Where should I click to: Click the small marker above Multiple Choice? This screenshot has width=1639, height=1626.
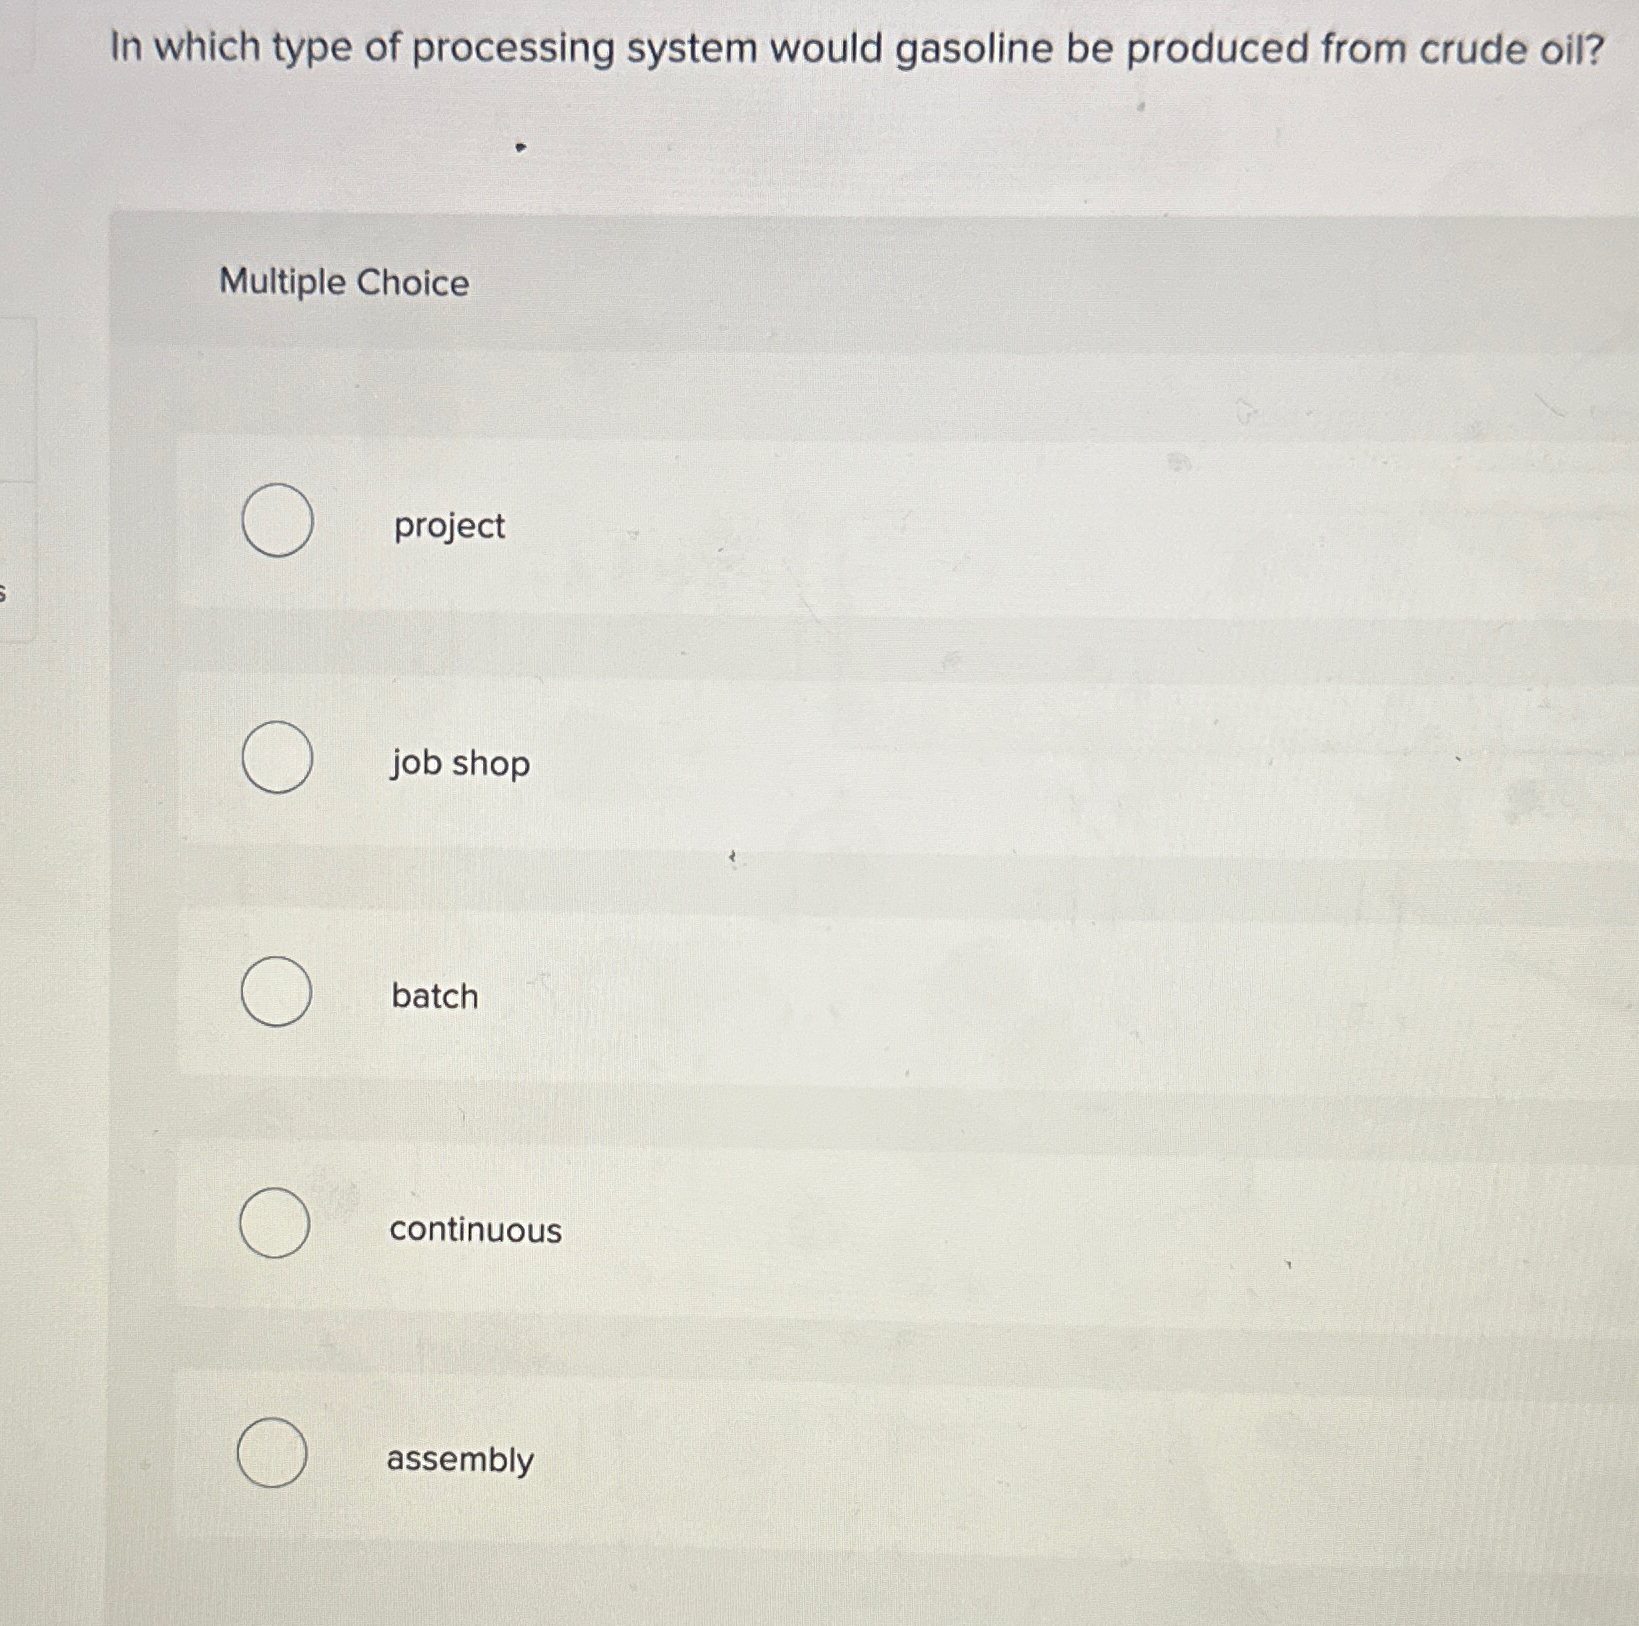(x=519, y=148)
